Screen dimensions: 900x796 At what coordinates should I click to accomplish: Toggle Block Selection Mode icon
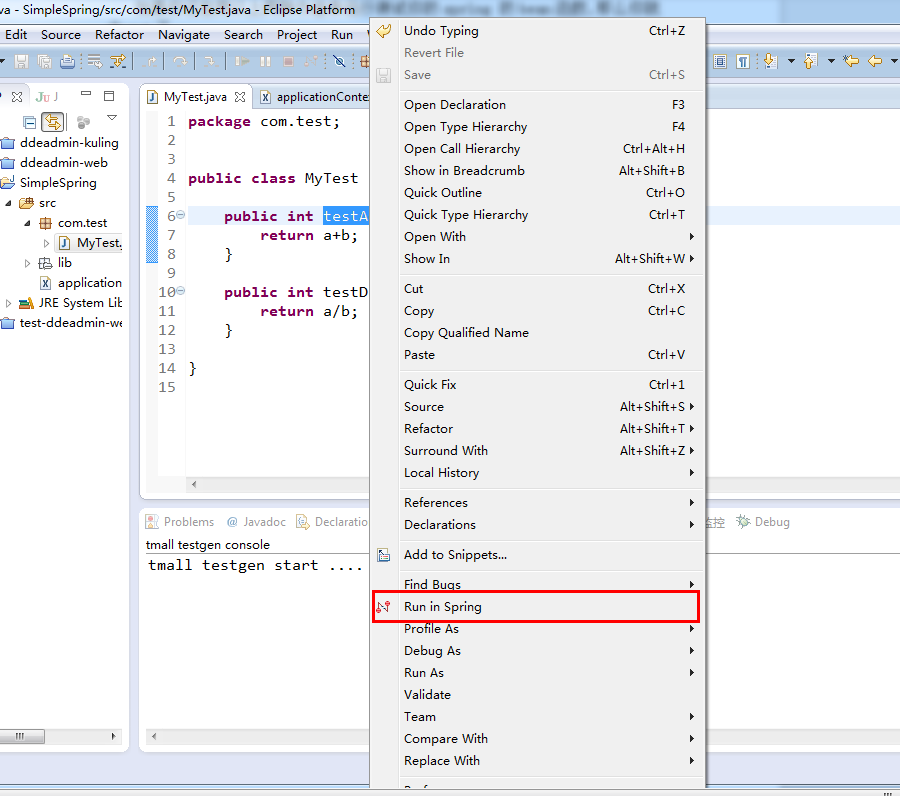click(x=719, y=62)
